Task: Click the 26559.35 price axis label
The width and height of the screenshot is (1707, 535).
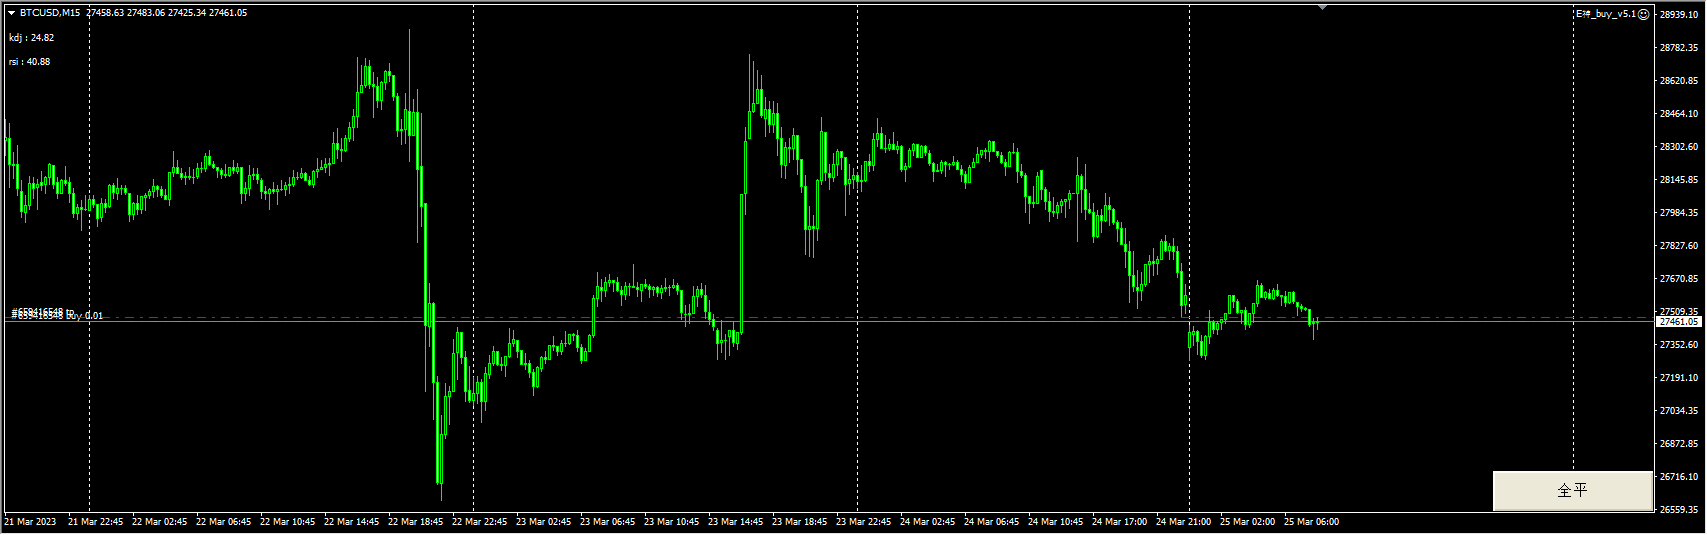Action: pyautogui.click(x=1679, y=509)
